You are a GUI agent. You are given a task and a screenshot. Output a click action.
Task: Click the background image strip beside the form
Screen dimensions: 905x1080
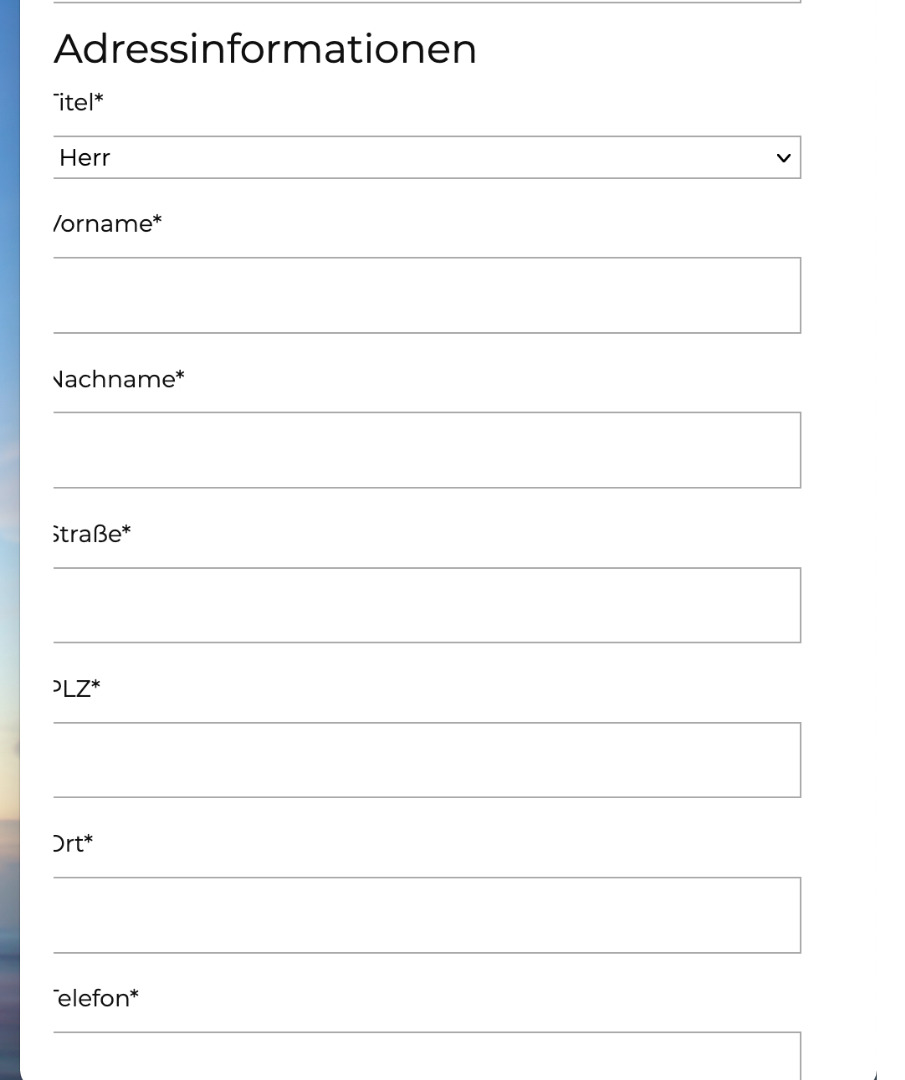(9, 540)
